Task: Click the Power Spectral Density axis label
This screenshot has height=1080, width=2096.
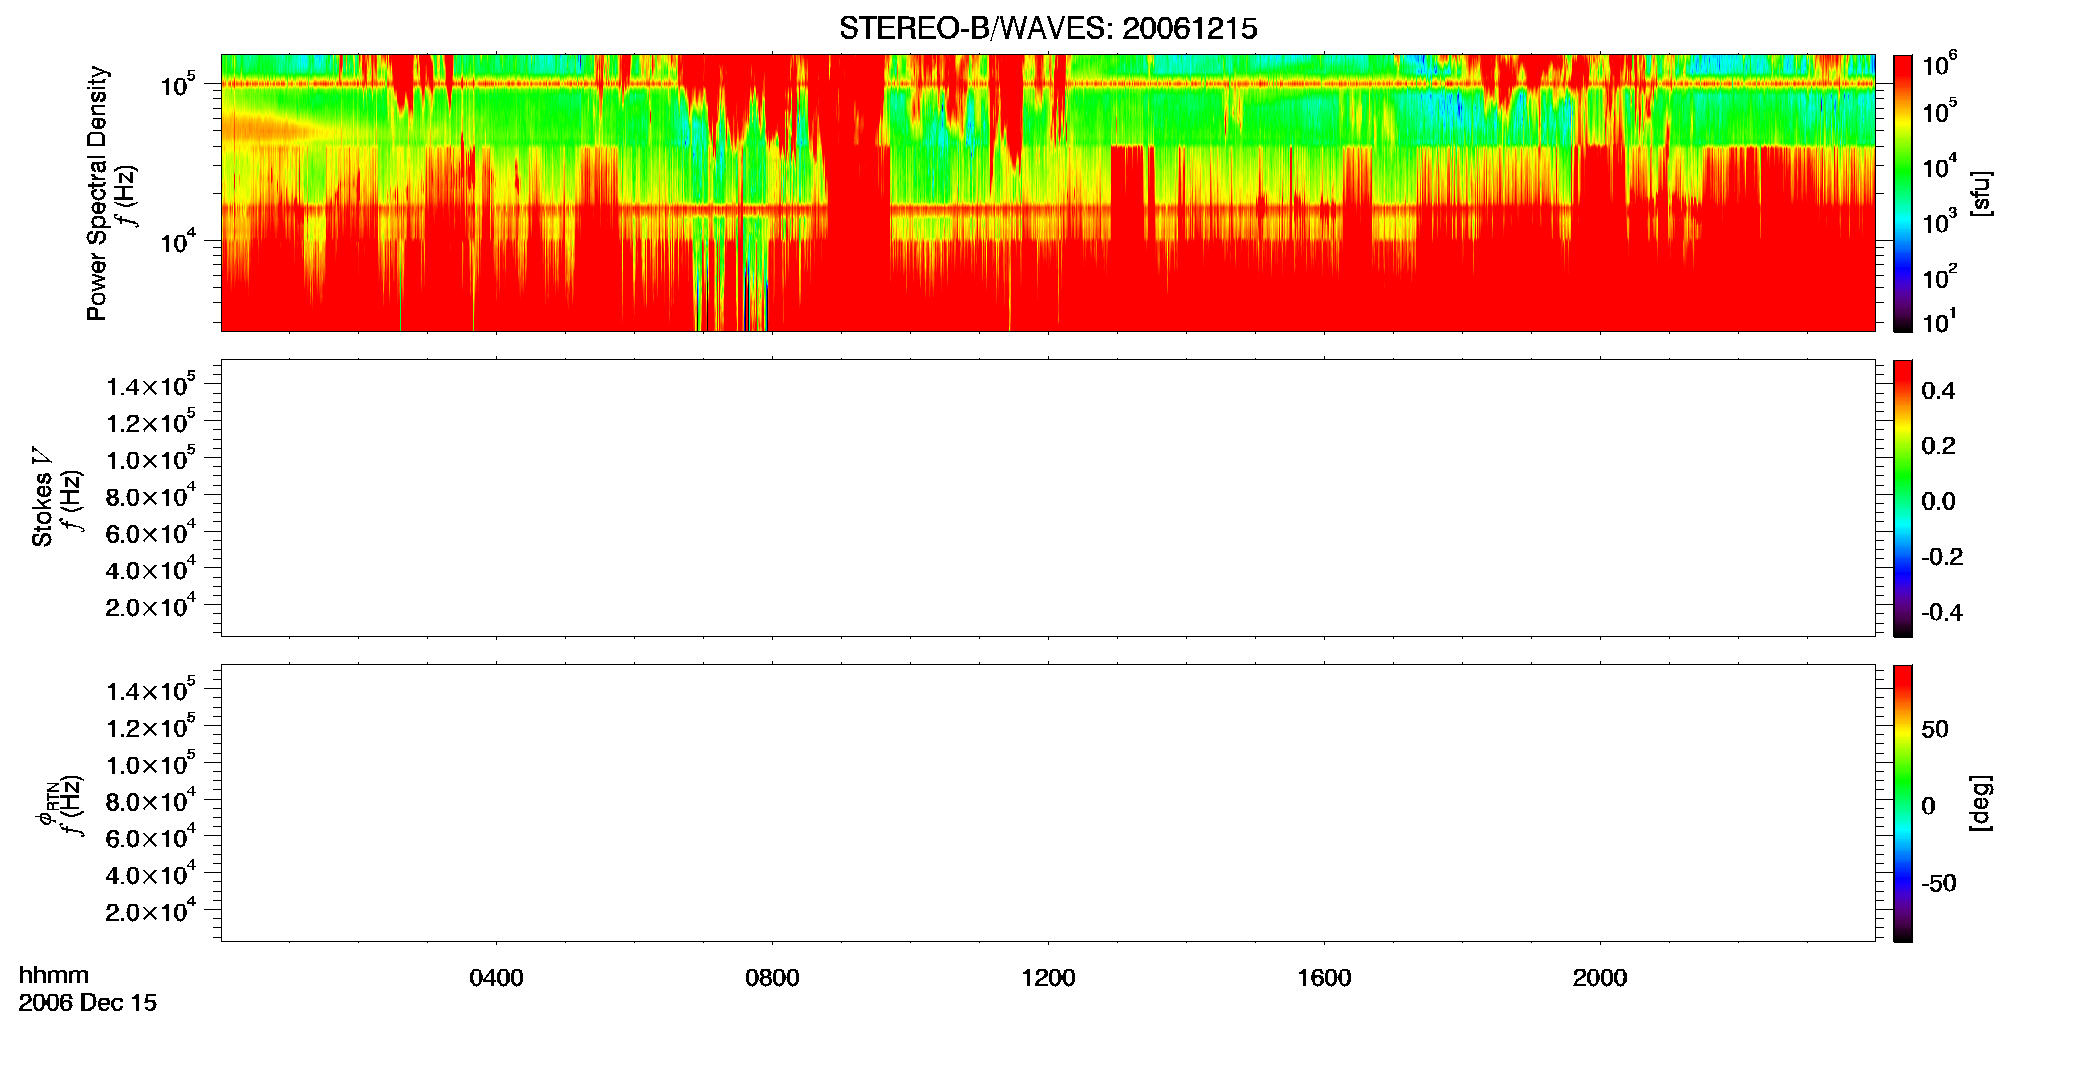Action: point(97,193)
